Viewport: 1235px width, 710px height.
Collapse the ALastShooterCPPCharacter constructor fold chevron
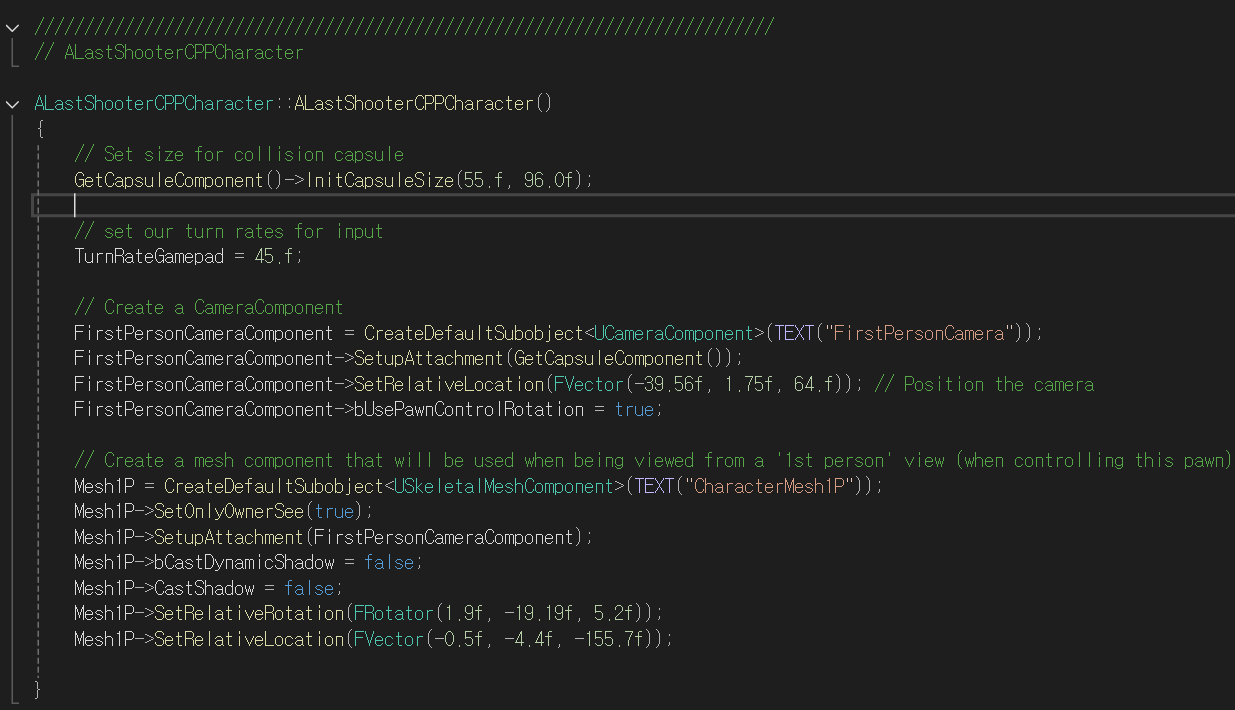pos(12,104)
